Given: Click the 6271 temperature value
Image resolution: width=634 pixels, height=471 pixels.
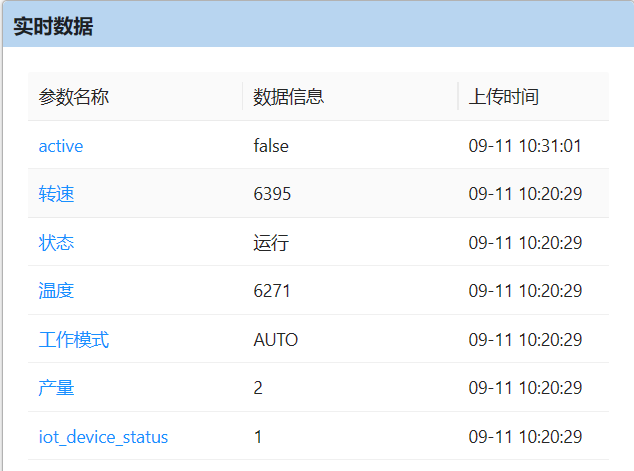Looking at the screenshot, I should [x=272, y=291].
